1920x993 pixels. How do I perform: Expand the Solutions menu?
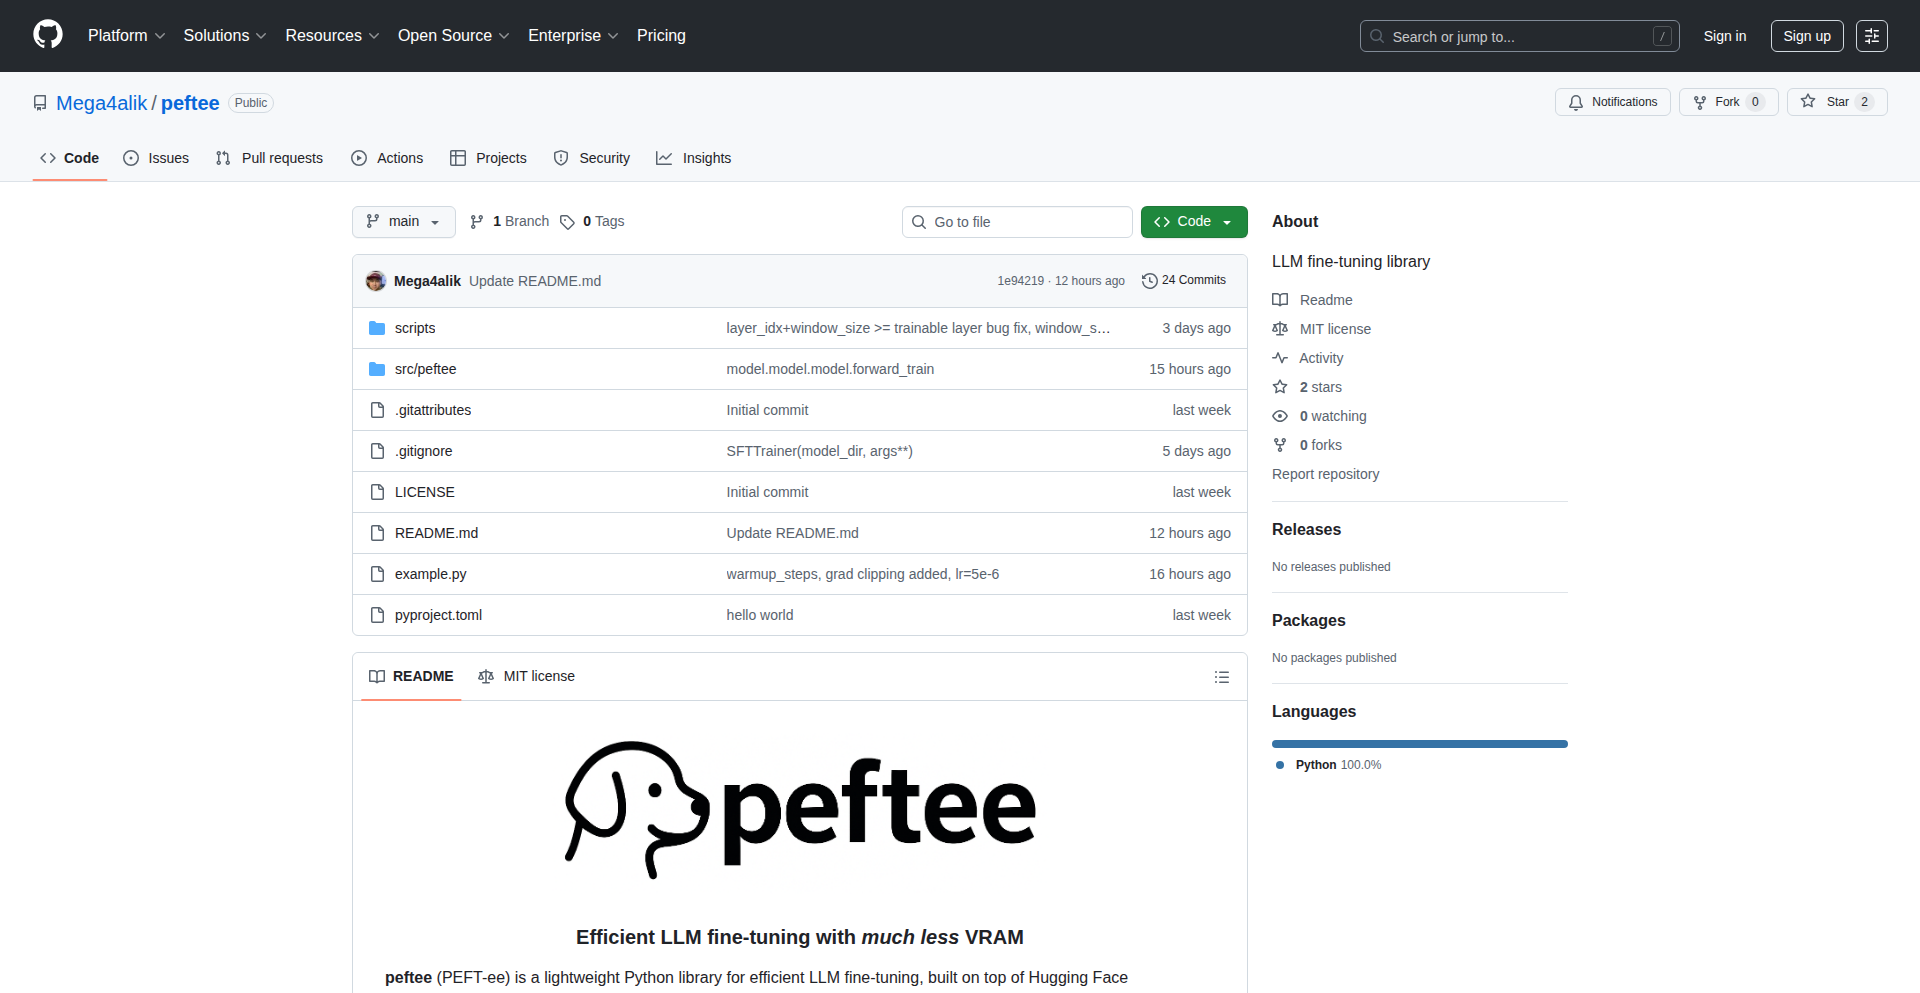pos(225,36)
